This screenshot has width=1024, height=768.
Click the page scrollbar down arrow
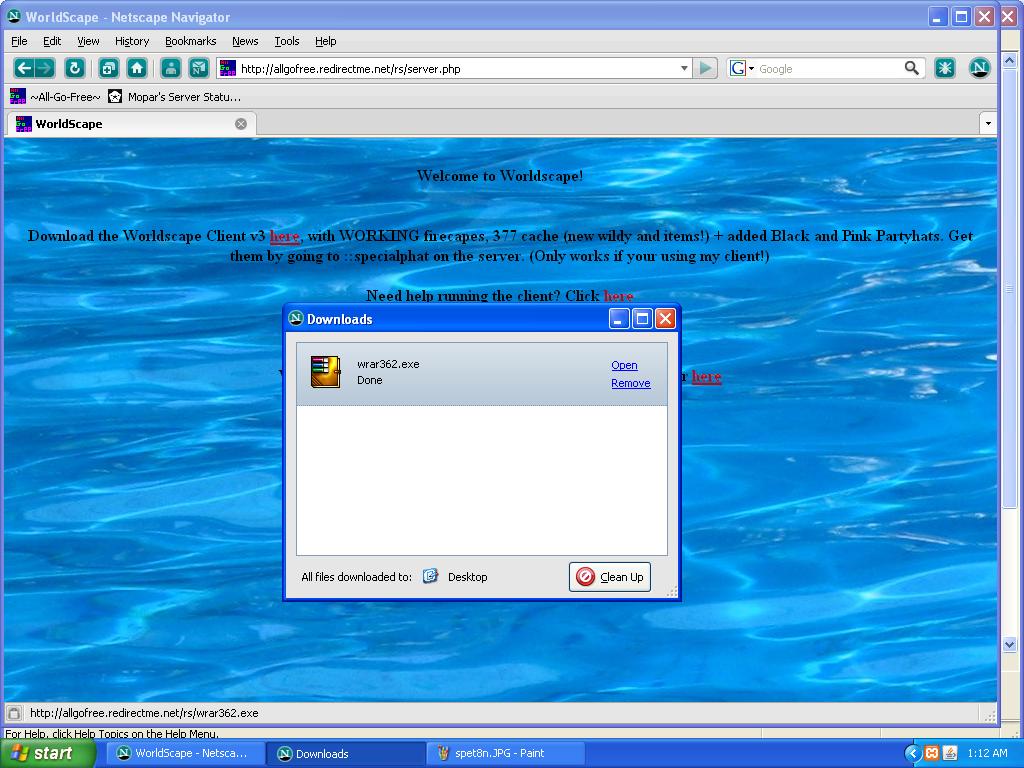pyautogui.click(x=1009, y=645)
